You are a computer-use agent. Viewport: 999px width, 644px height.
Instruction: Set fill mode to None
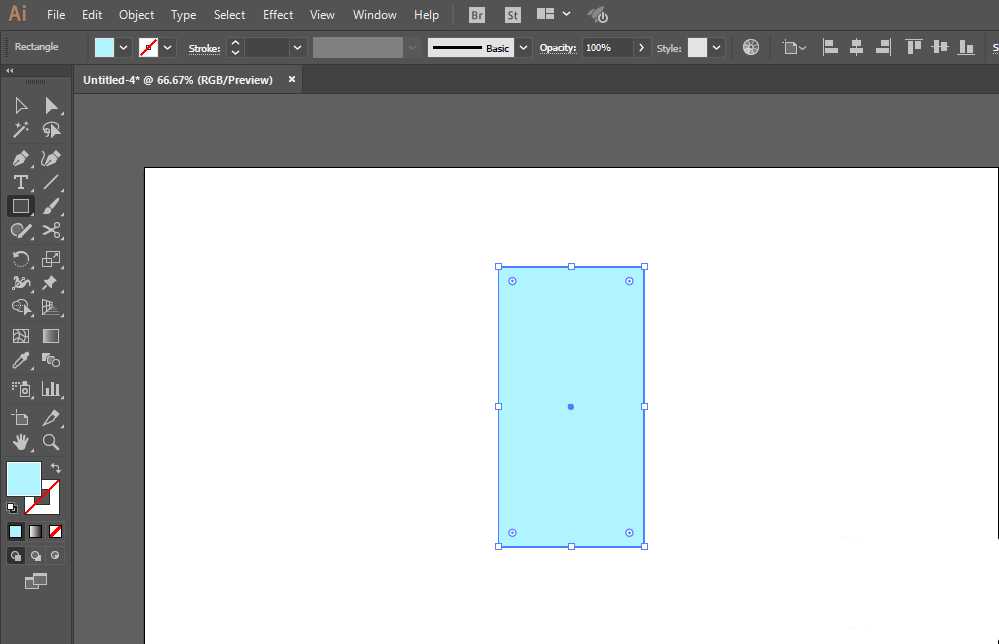55,531
